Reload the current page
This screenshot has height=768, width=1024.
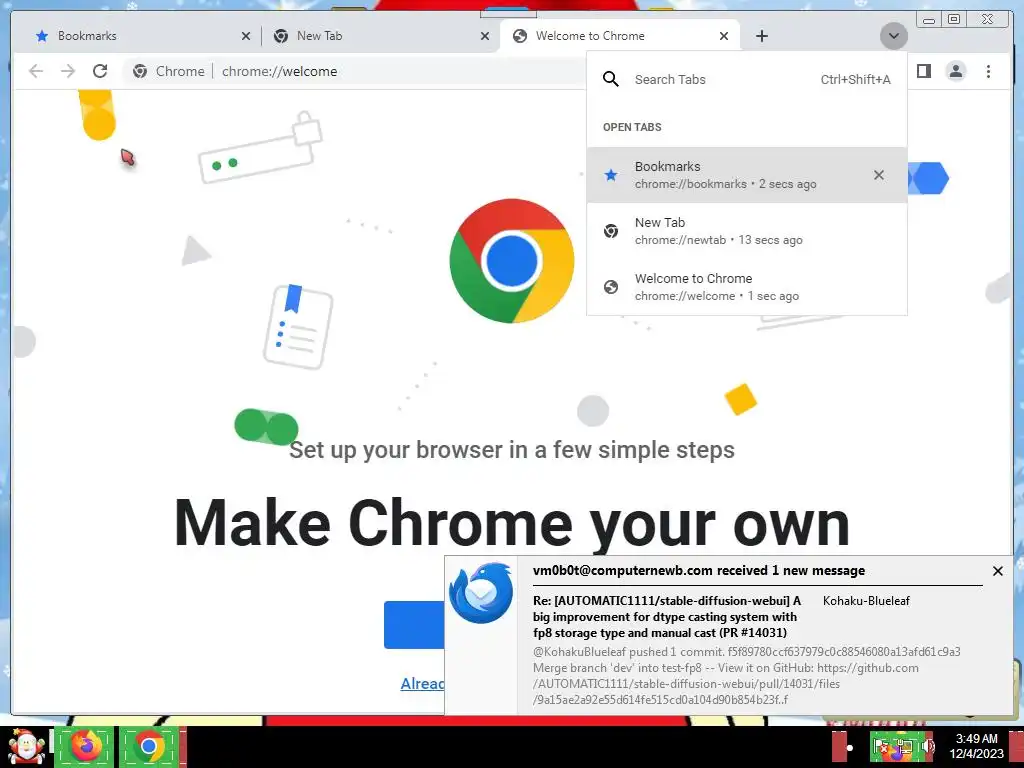[100, 71]
